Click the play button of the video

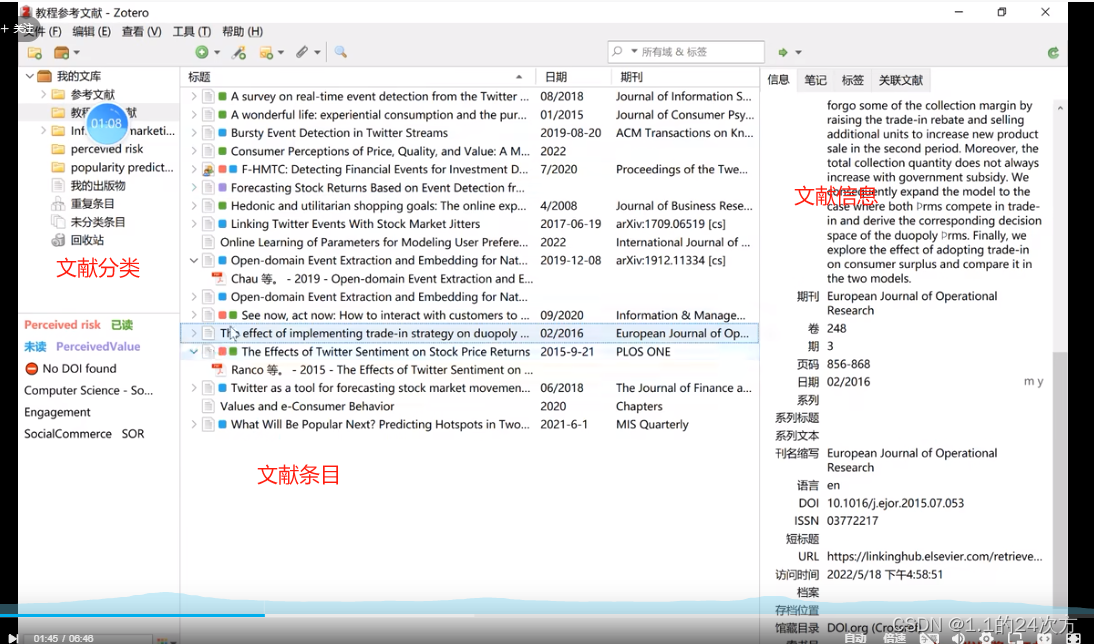tap(12, 637)
